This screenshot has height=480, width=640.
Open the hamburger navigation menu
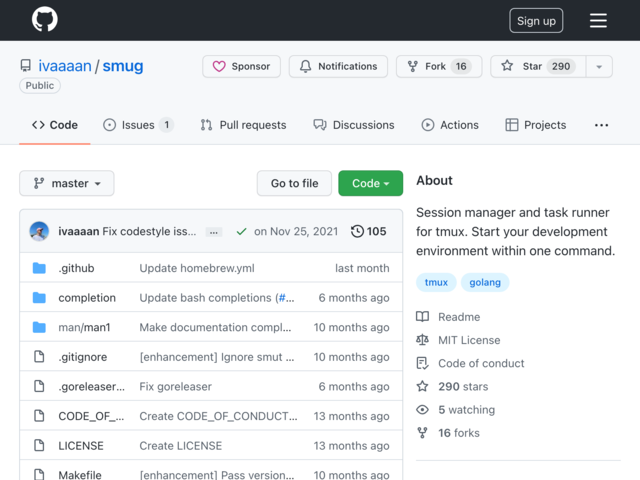pos(598,20)
